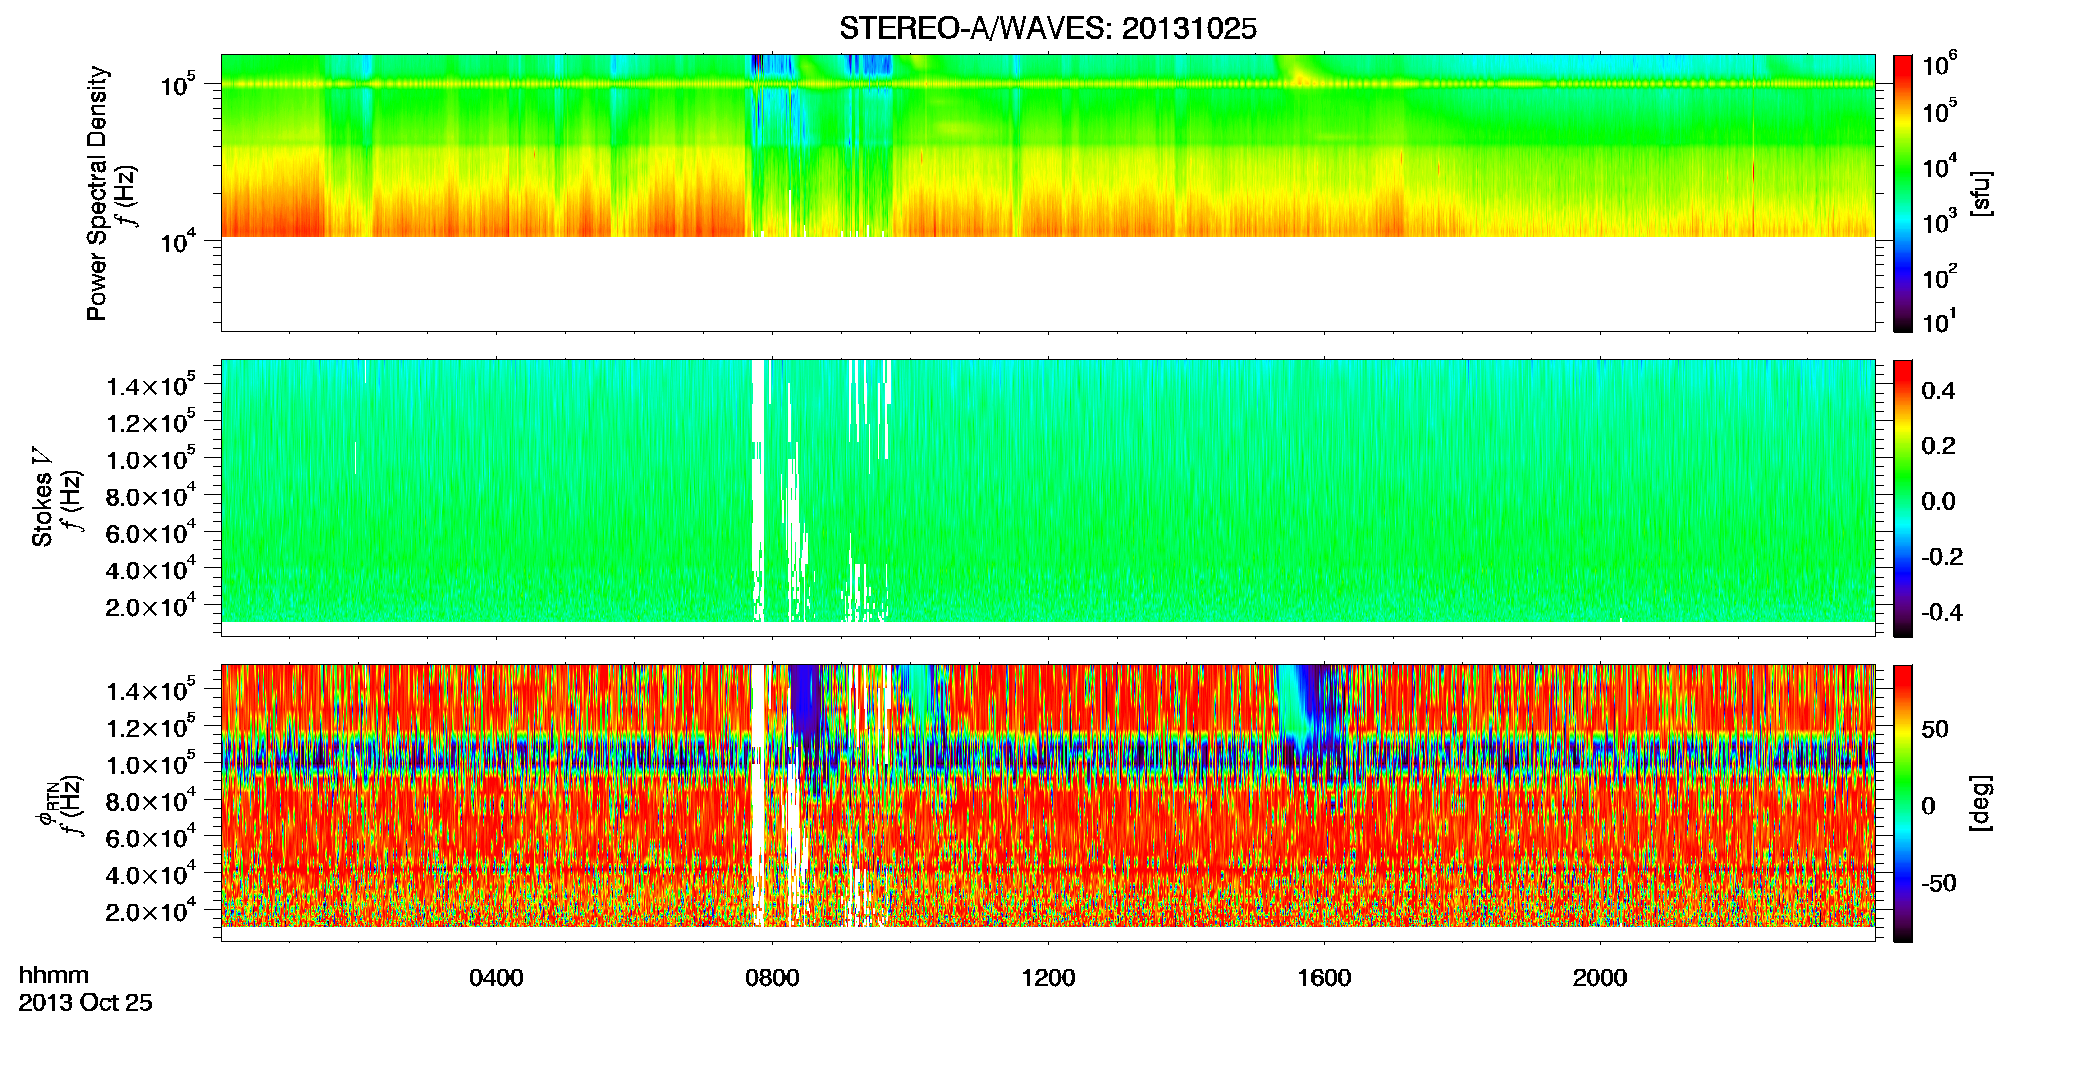
Task: Click the 10^4 tick in top spectrogram panel
Action: tap(177, 241)
